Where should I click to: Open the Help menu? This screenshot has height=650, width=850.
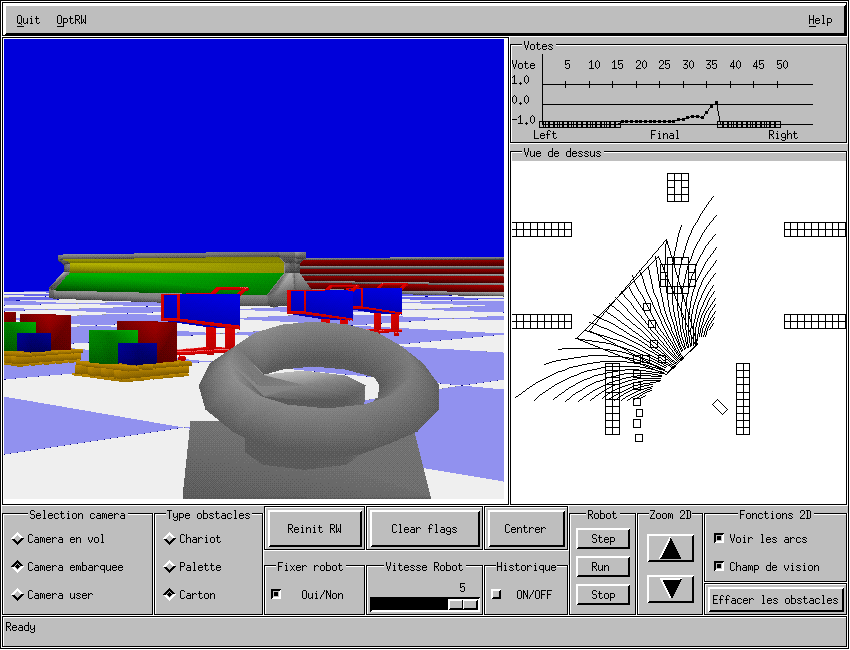tap(819, 20)
